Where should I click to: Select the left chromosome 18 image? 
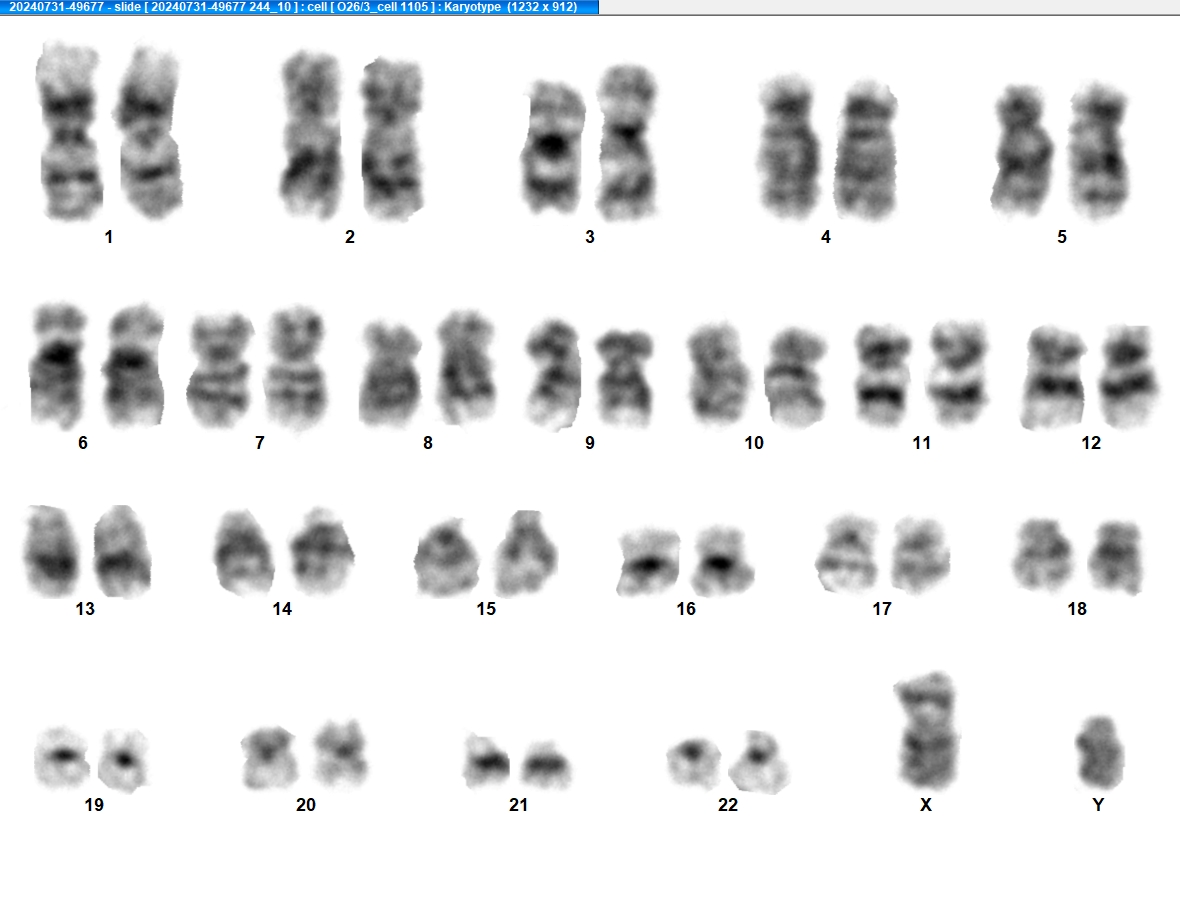[1043, 554]
